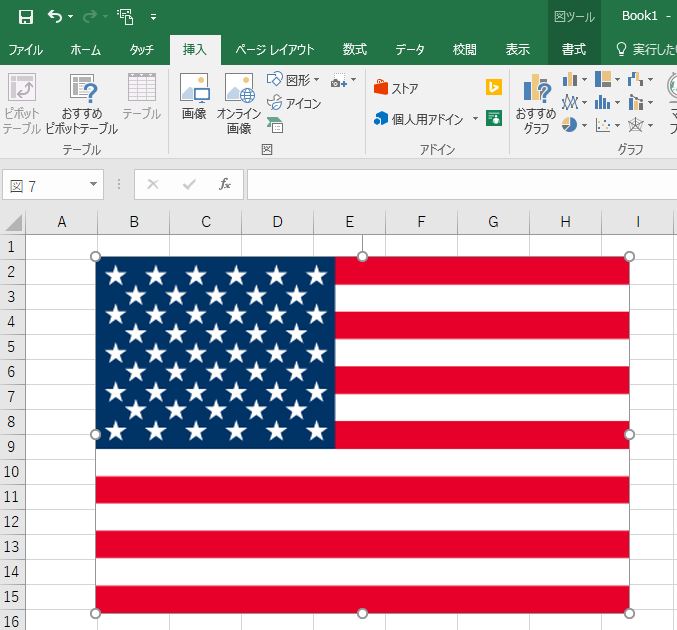Click the Select All corner triangle
The width and height of the screenshot is (677, 630).
tap(13, 222)
